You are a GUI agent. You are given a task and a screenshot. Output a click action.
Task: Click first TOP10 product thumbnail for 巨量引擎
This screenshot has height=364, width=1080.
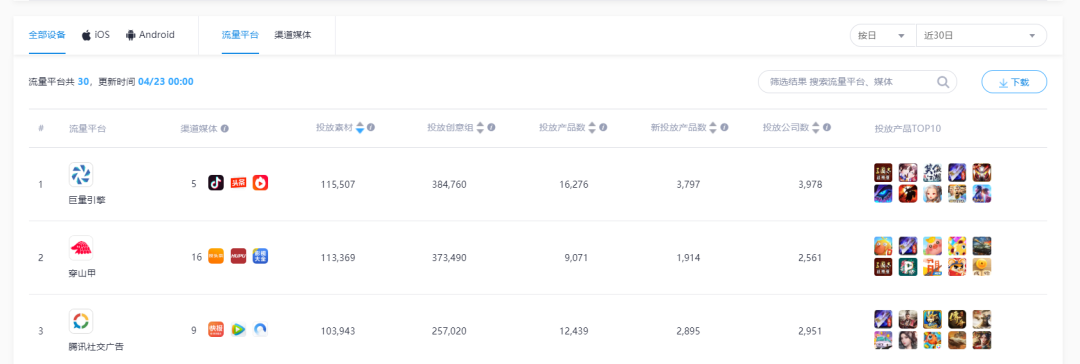883,172
